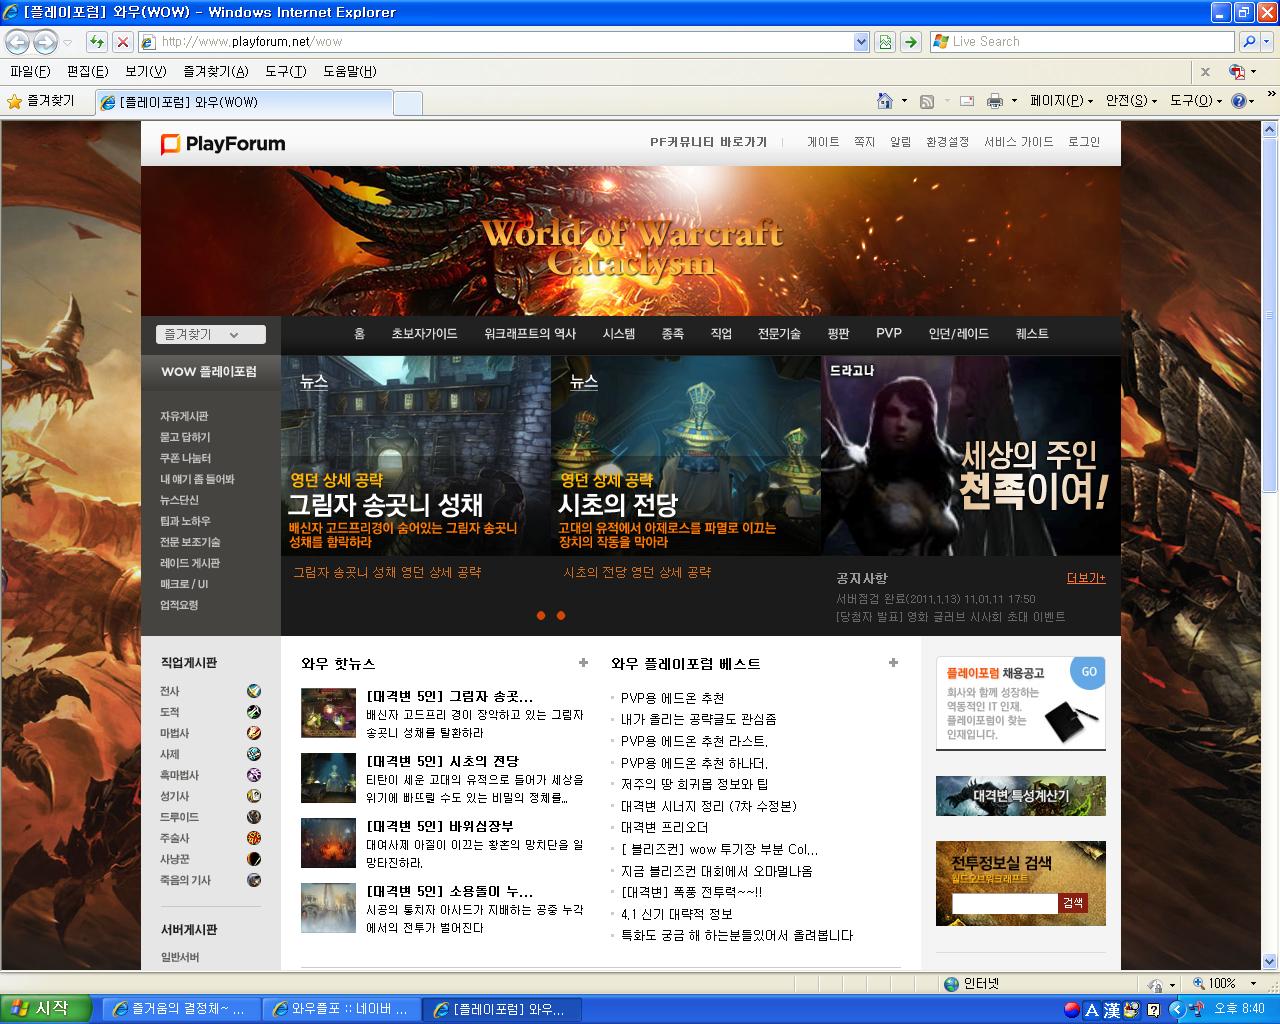The height and width of the screenshot is (1024, 1280).
Task: Click the 전투정보실 검색 text field
Action: click(x=1004, y=903)
